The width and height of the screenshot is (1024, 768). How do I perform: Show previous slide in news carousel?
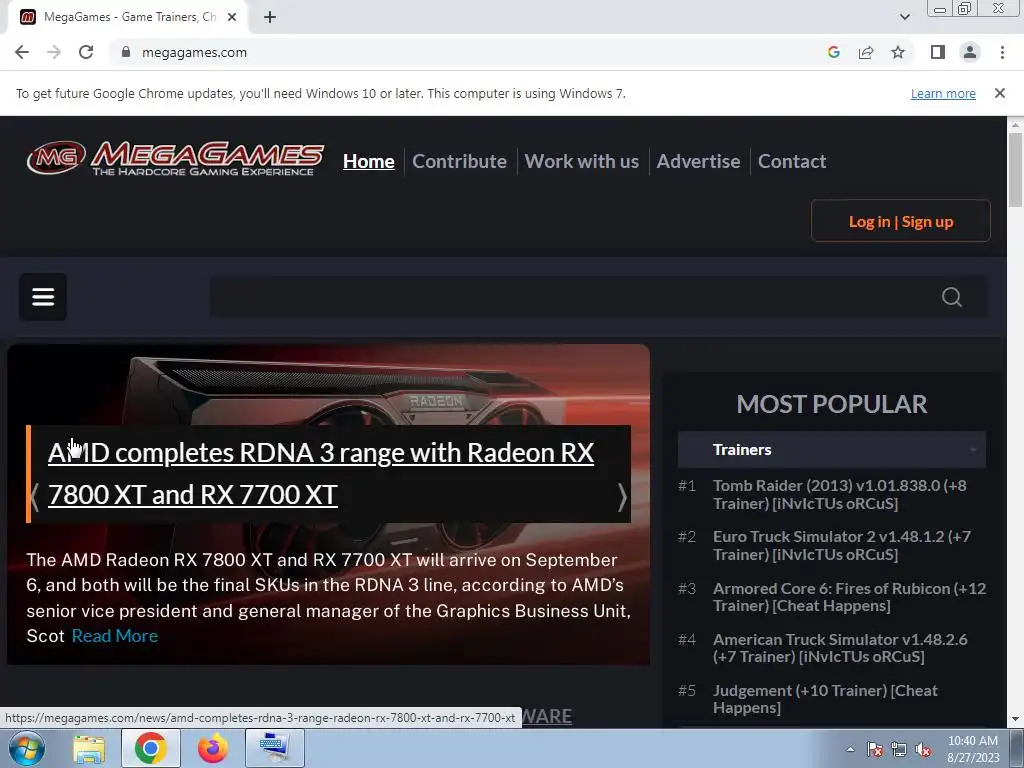[x=35, y=498]
